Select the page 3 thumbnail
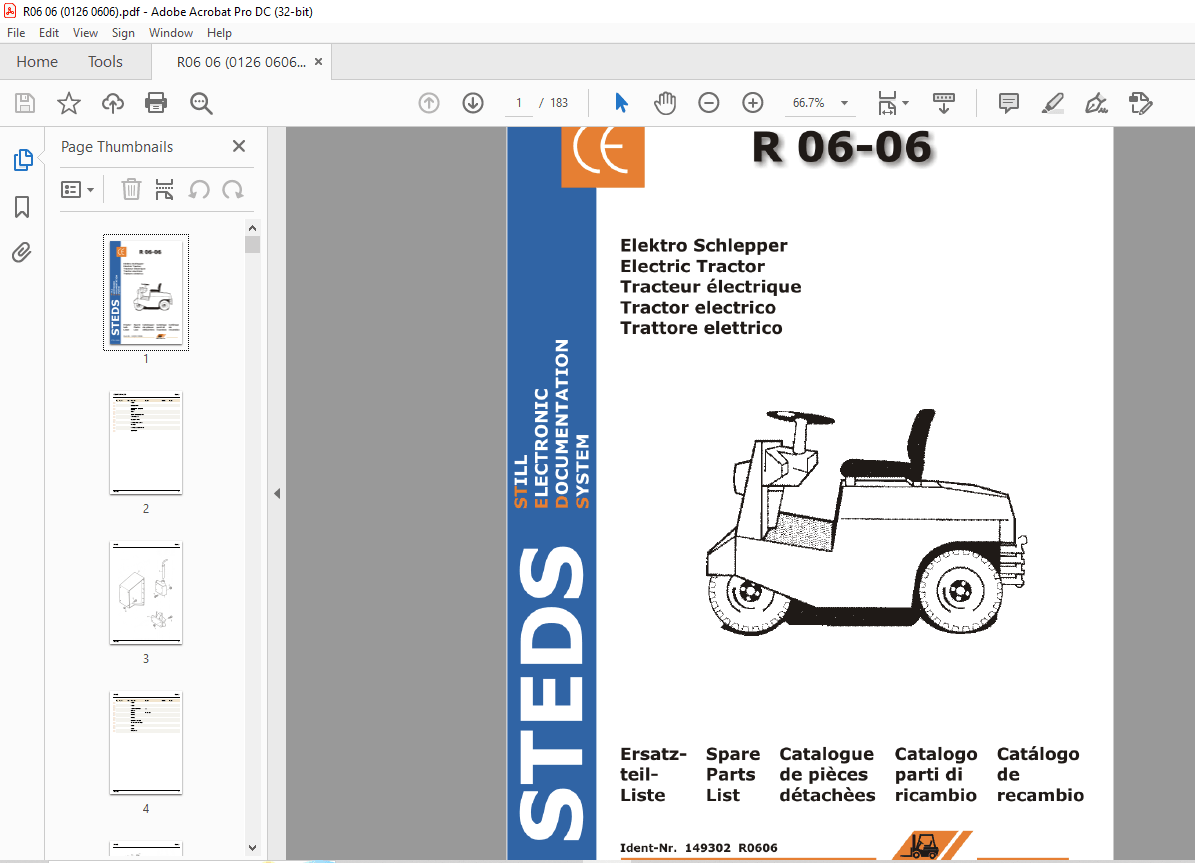This screenshot has height=863, width=1195. [x=146, y=593]
